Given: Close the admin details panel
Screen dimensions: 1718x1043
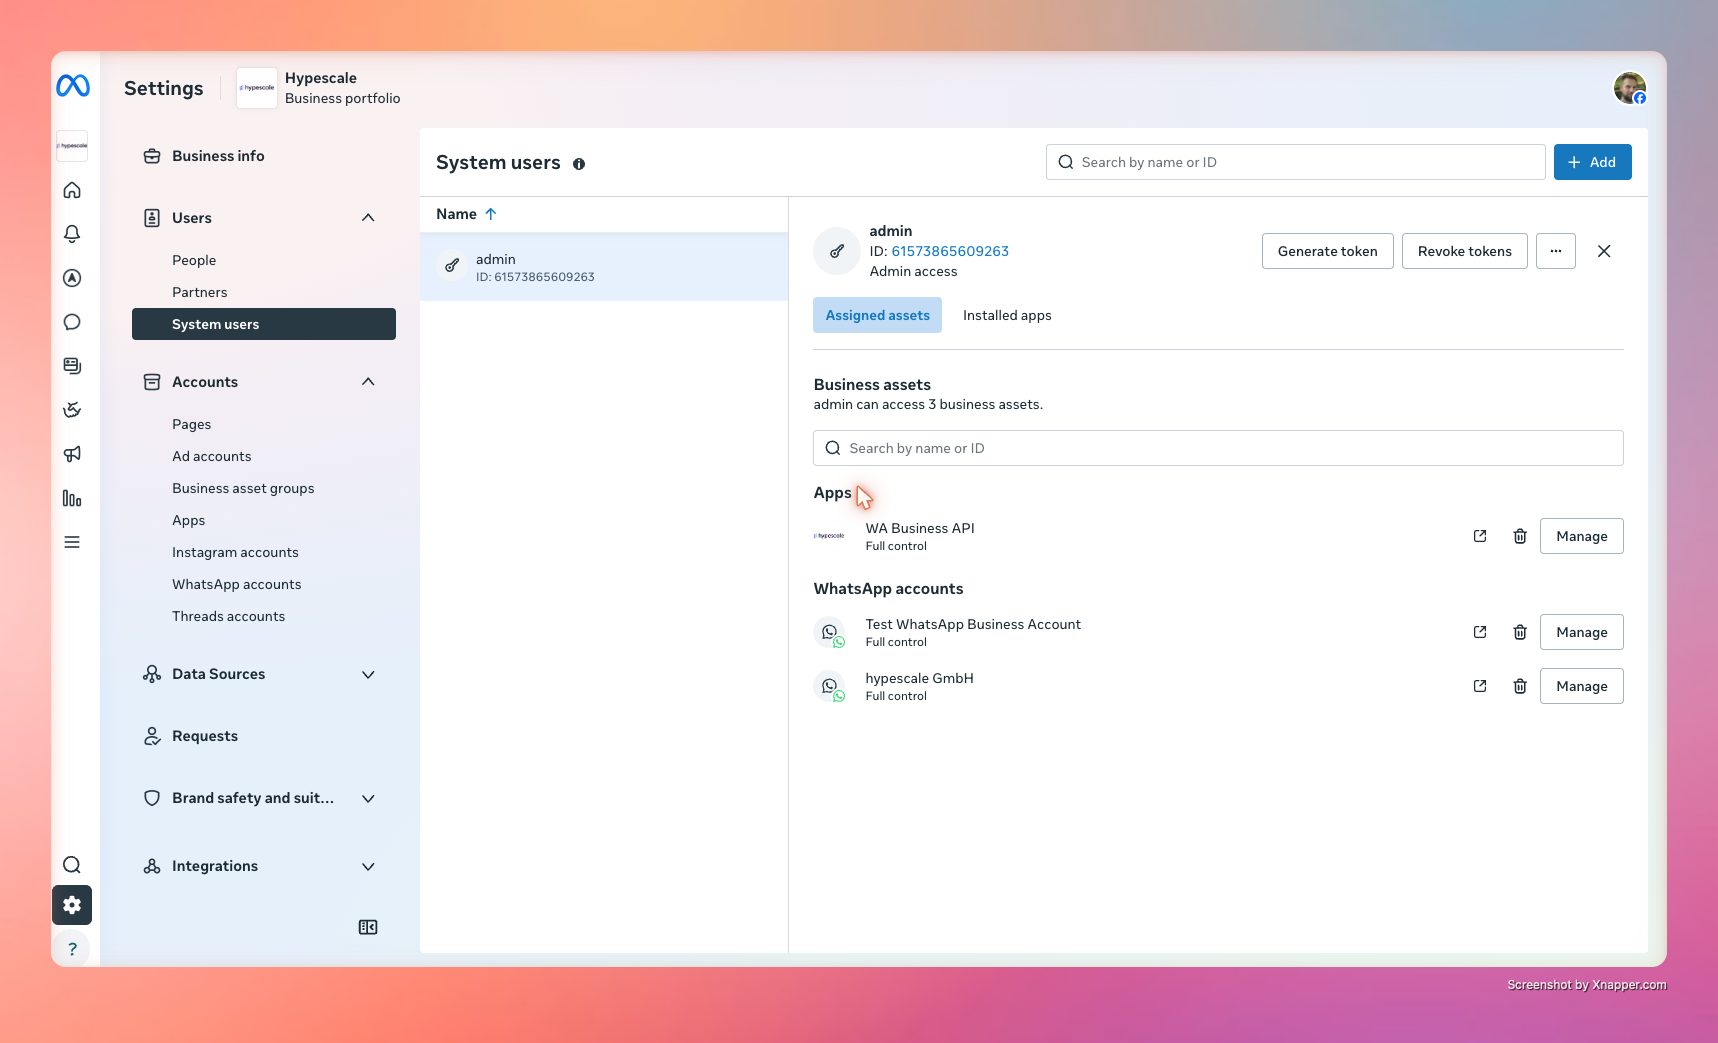Looking at the screenshot, I should tap(1604, 251).
